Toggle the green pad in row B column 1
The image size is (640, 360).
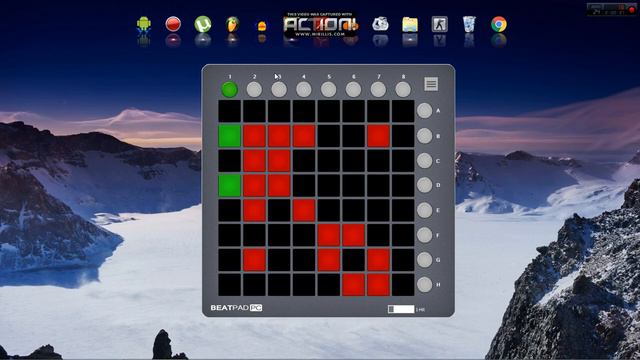point(229,136)
